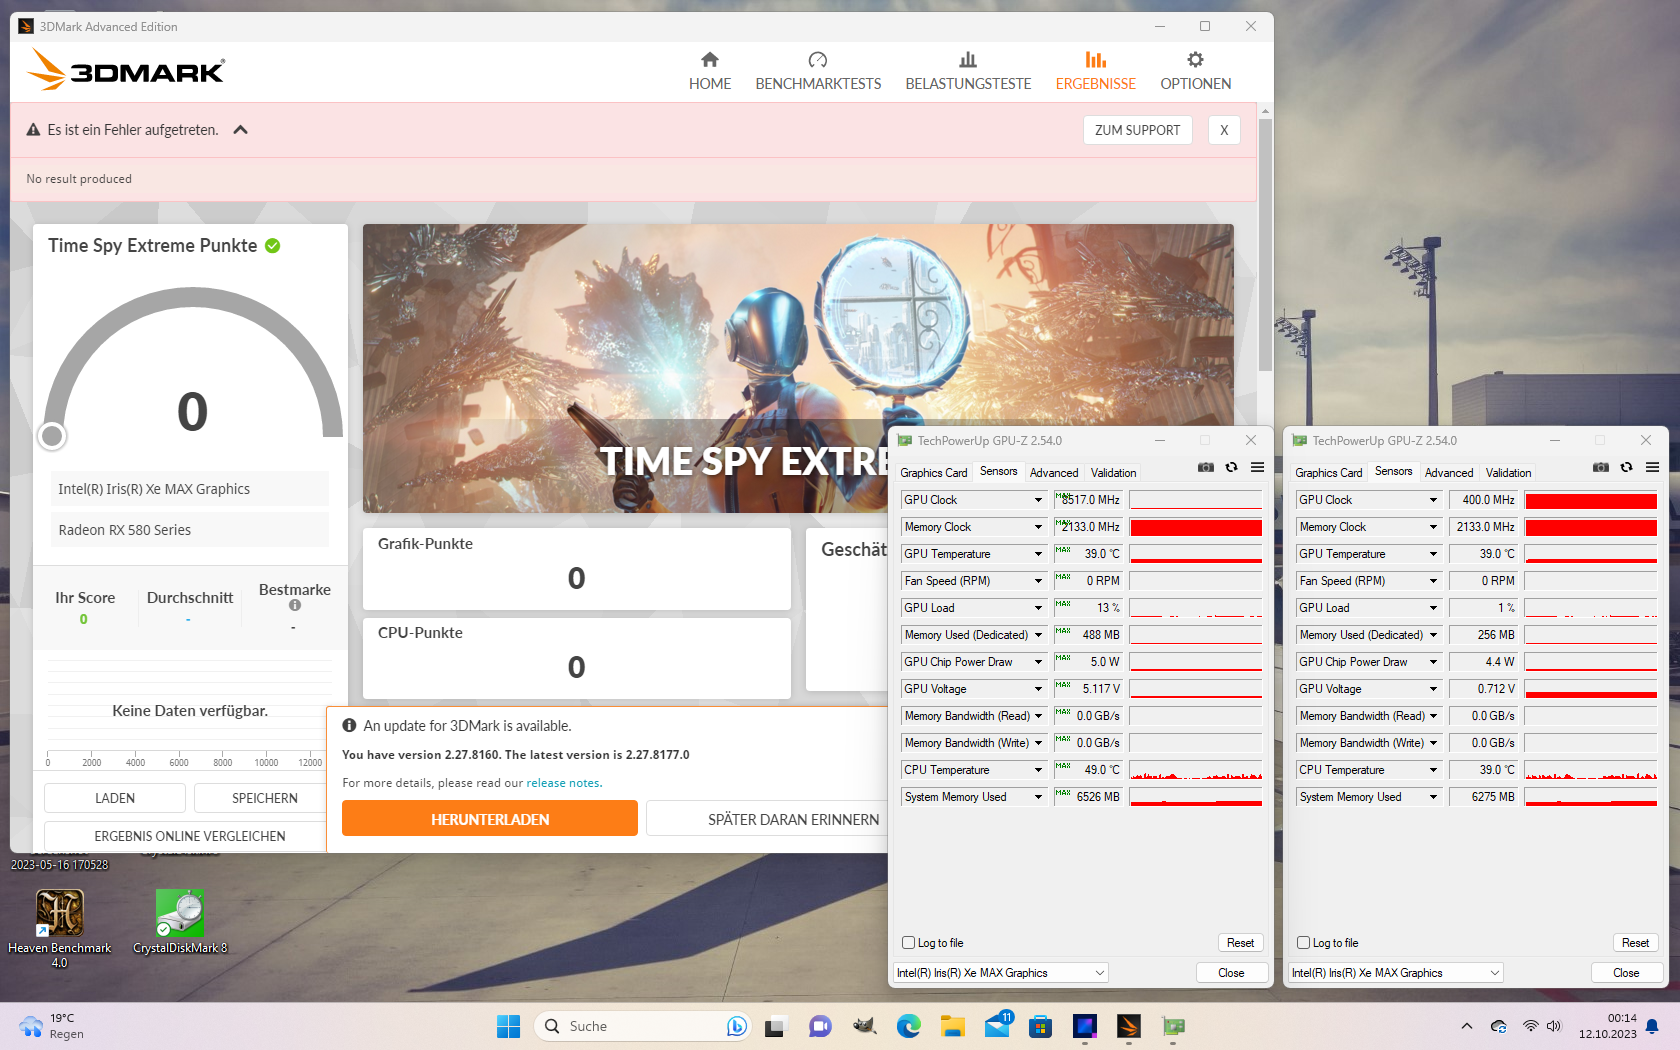The width and height of the screenshot is (1680, 1050).
Task: Refresh sensors in right GPU-Z window
Action: (1627, 468)
